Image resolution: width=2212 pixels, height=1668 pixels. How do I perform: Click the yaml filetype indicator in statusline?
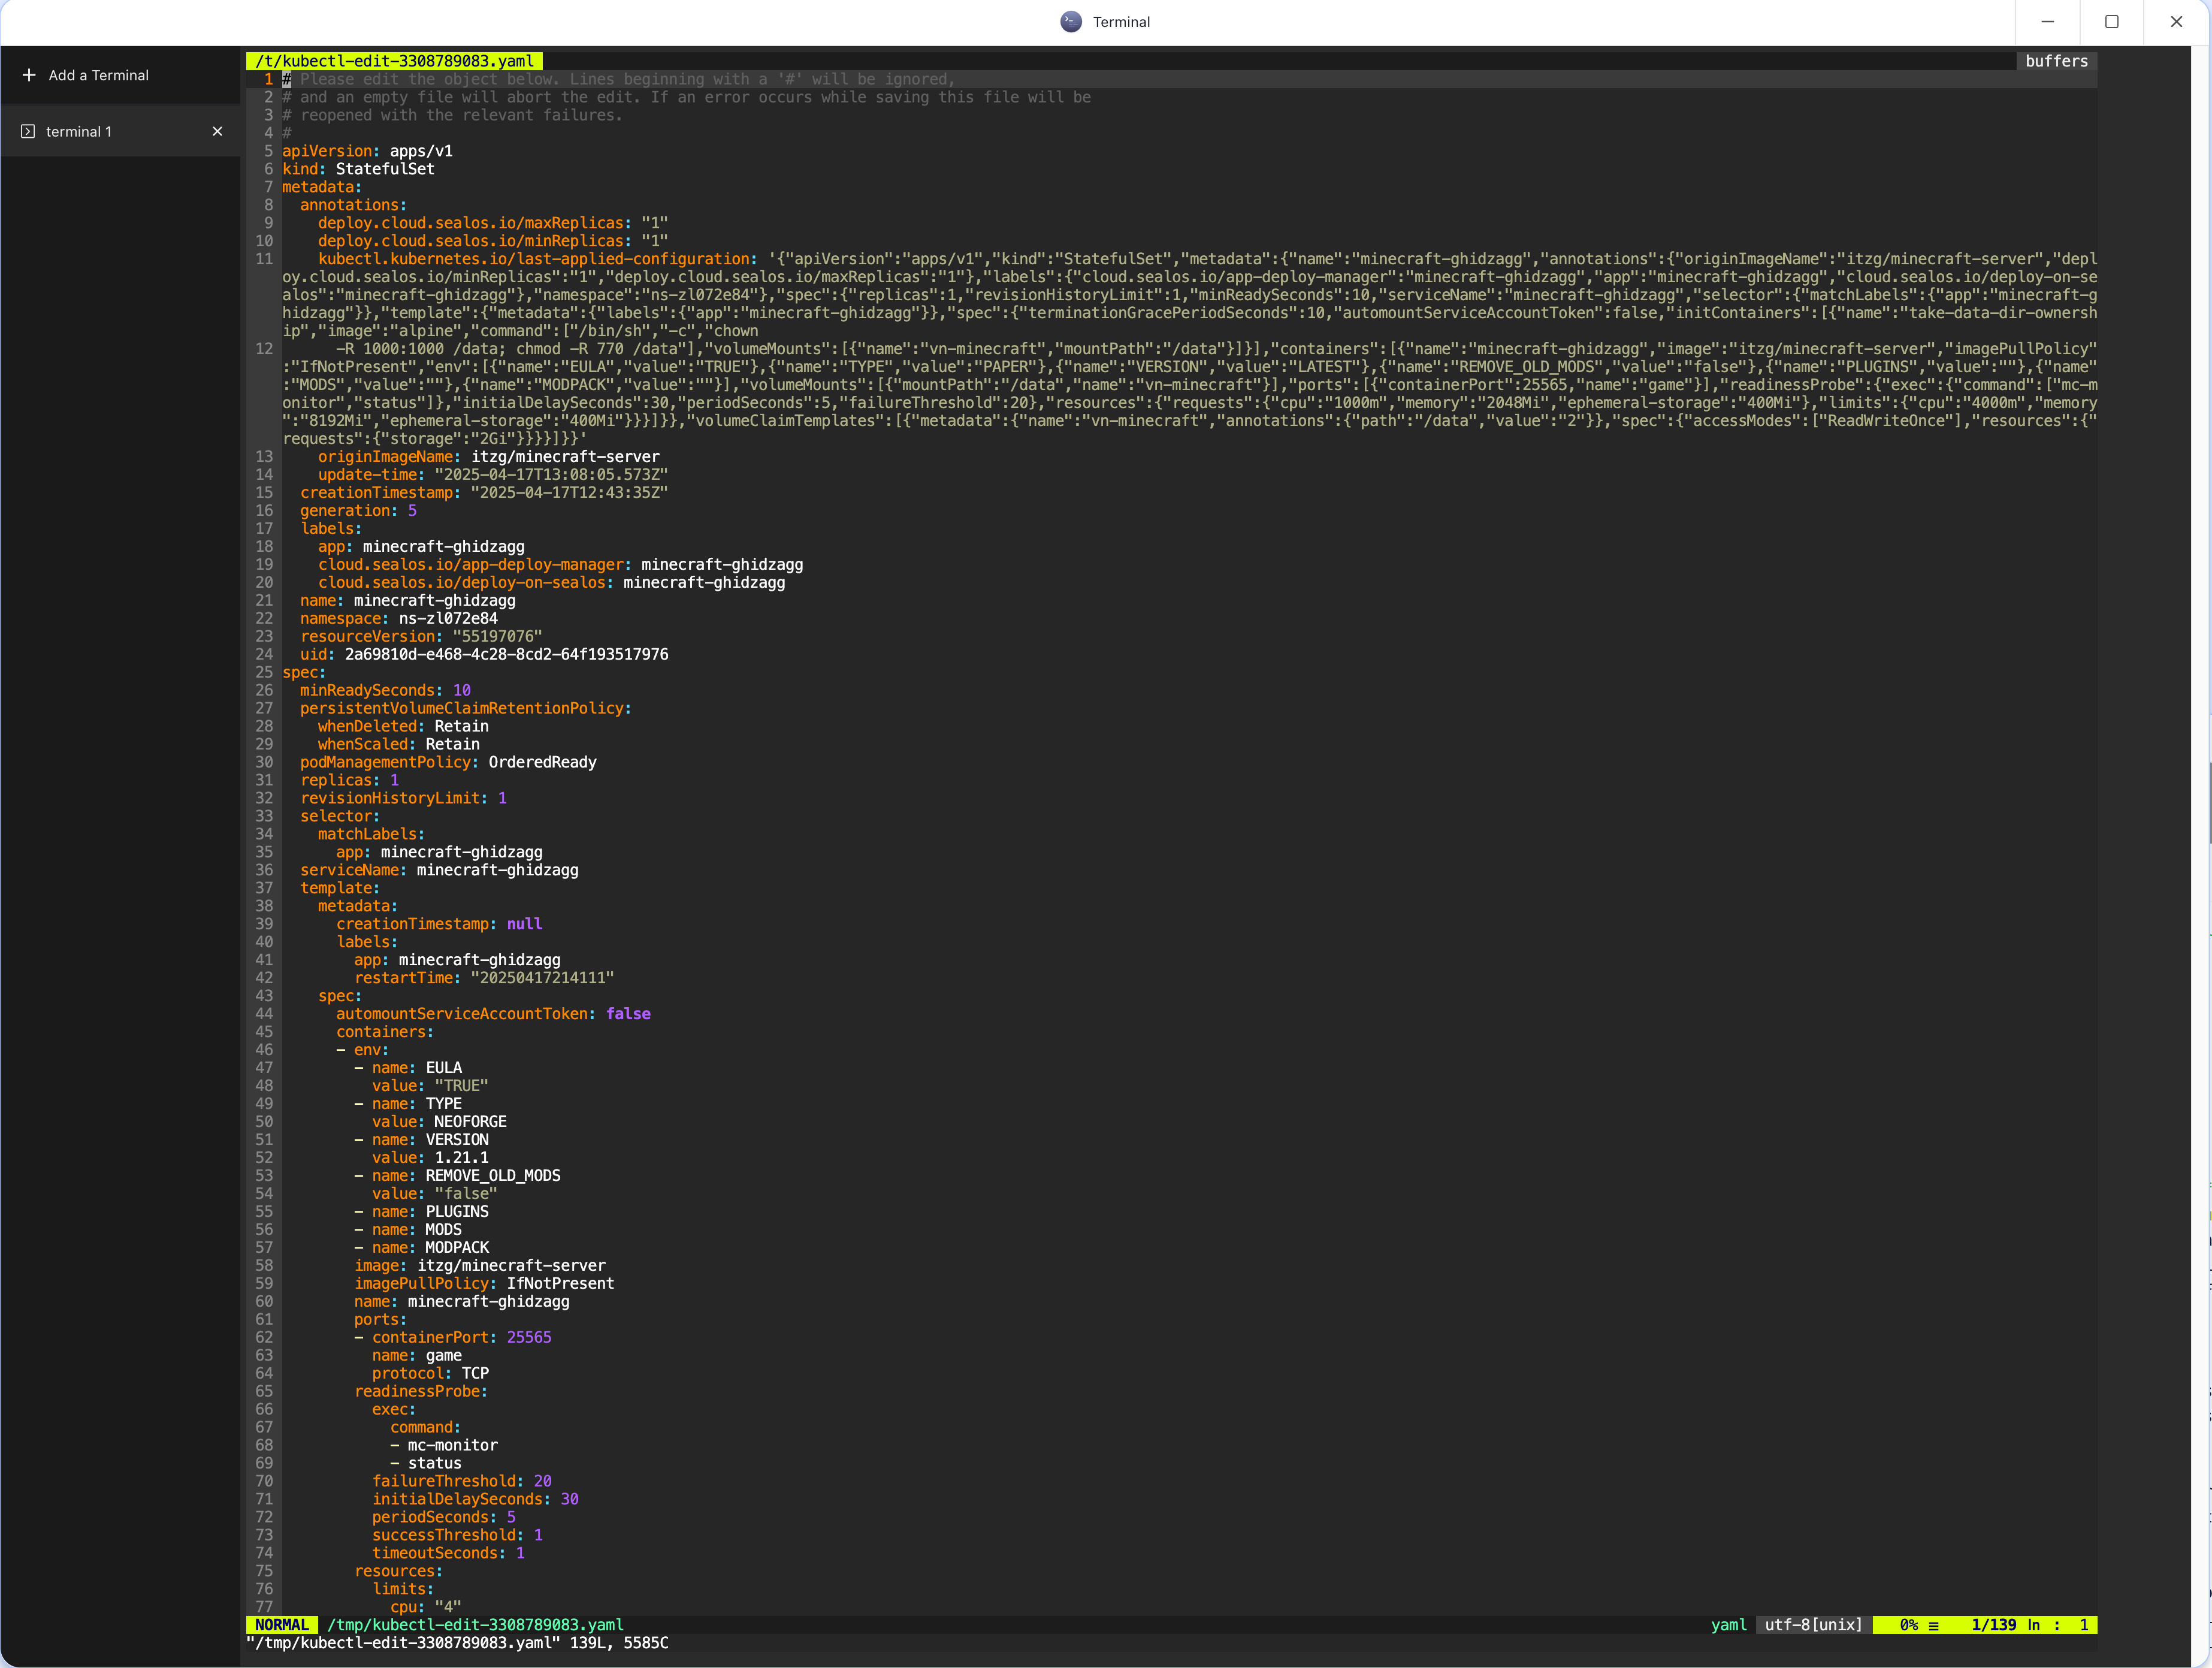click(x=1728, y=1625)
